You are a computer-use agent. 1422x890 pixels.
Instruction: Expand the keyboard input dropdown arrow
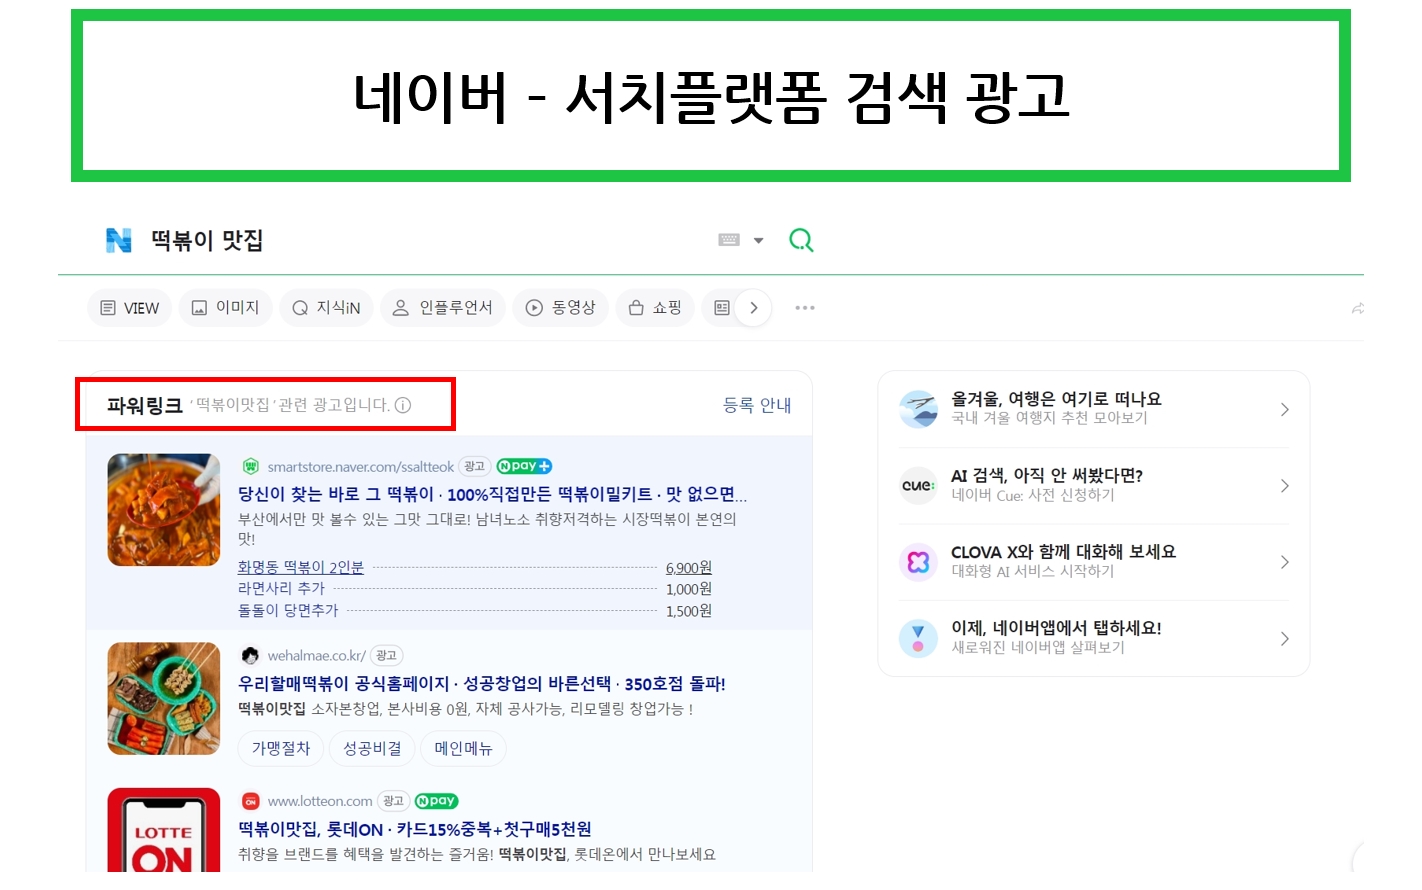(x=758, y=241)
